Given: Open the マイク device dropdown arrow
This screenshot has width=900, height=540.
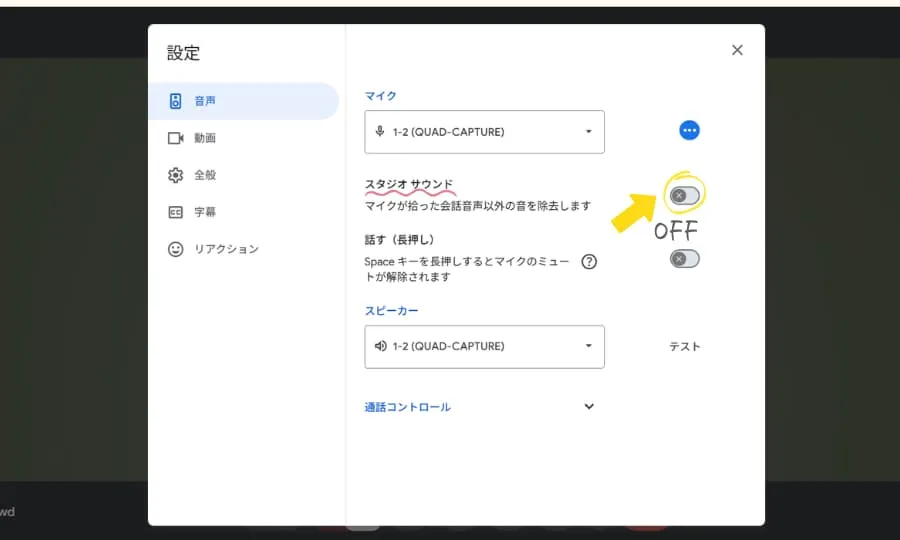Looking at the screenshot, I should (x=588, y=132).
